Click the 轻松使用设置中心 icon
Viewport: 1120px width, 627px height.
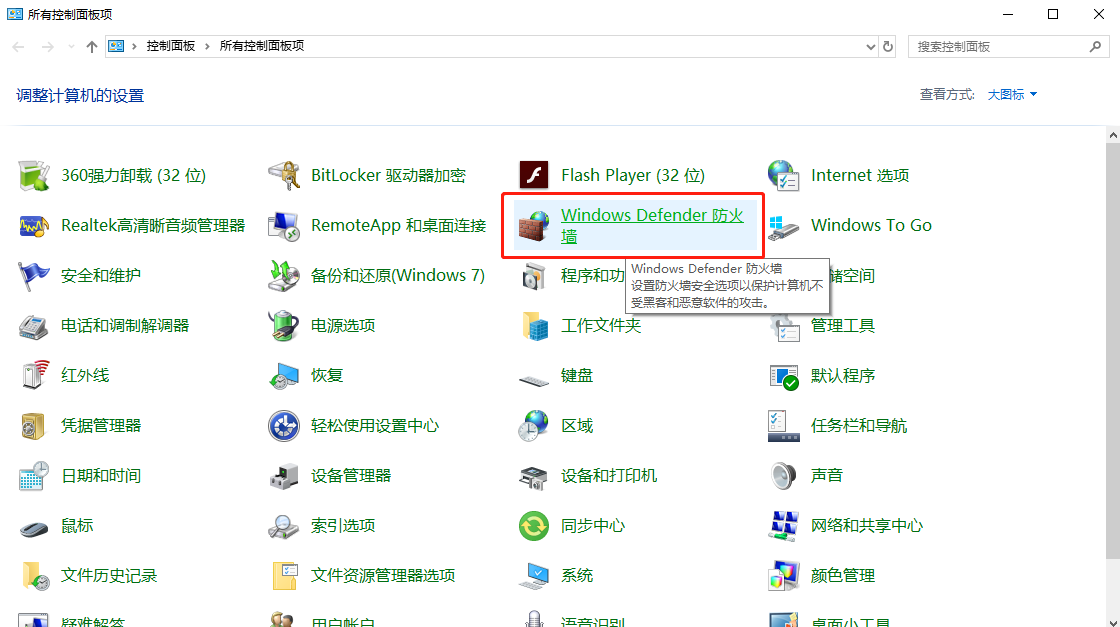click(x=284, y=426)
